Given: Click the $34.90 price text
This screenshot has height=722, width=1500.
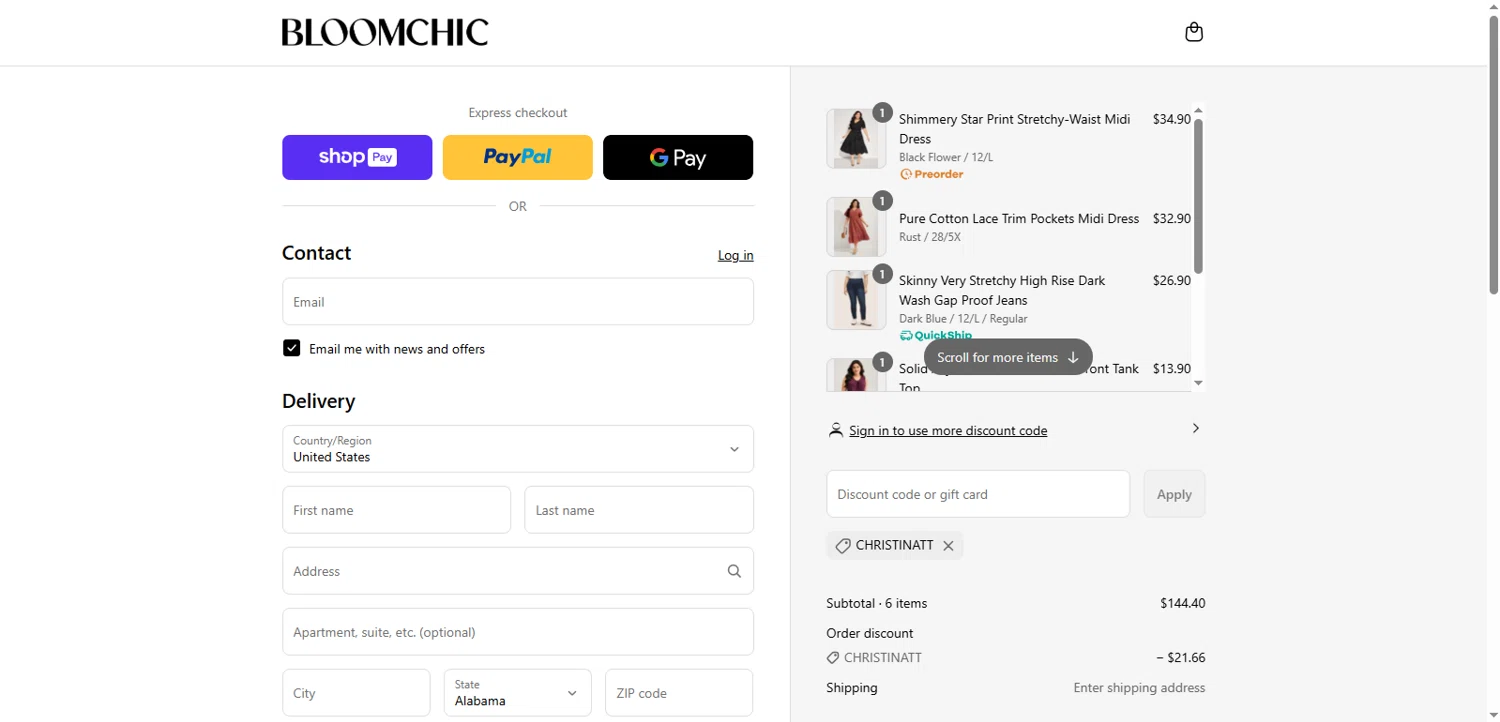Looking at the screenshot, I should click(x=1172, y=119).
